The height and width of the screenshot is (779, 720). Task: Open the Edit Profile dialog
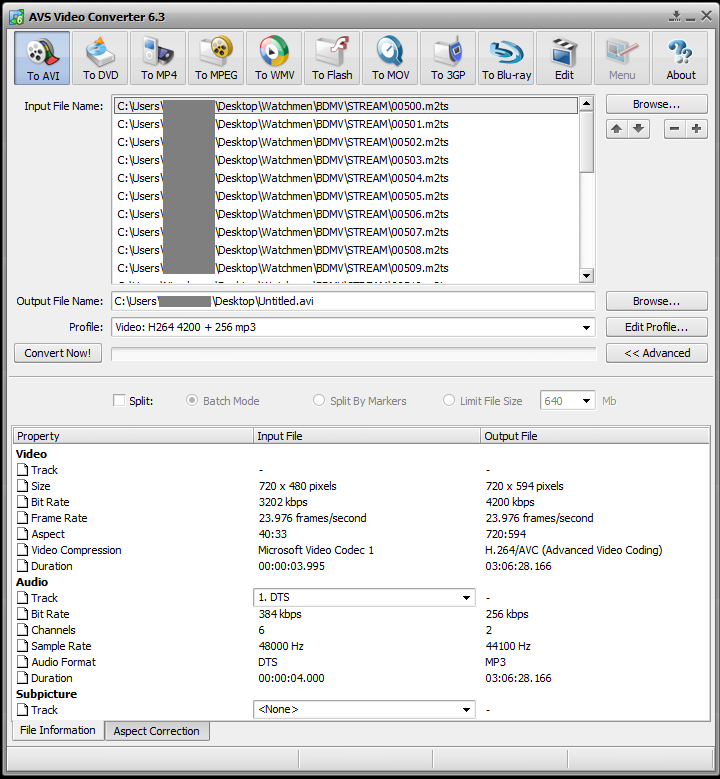click(x=656, y=327)
